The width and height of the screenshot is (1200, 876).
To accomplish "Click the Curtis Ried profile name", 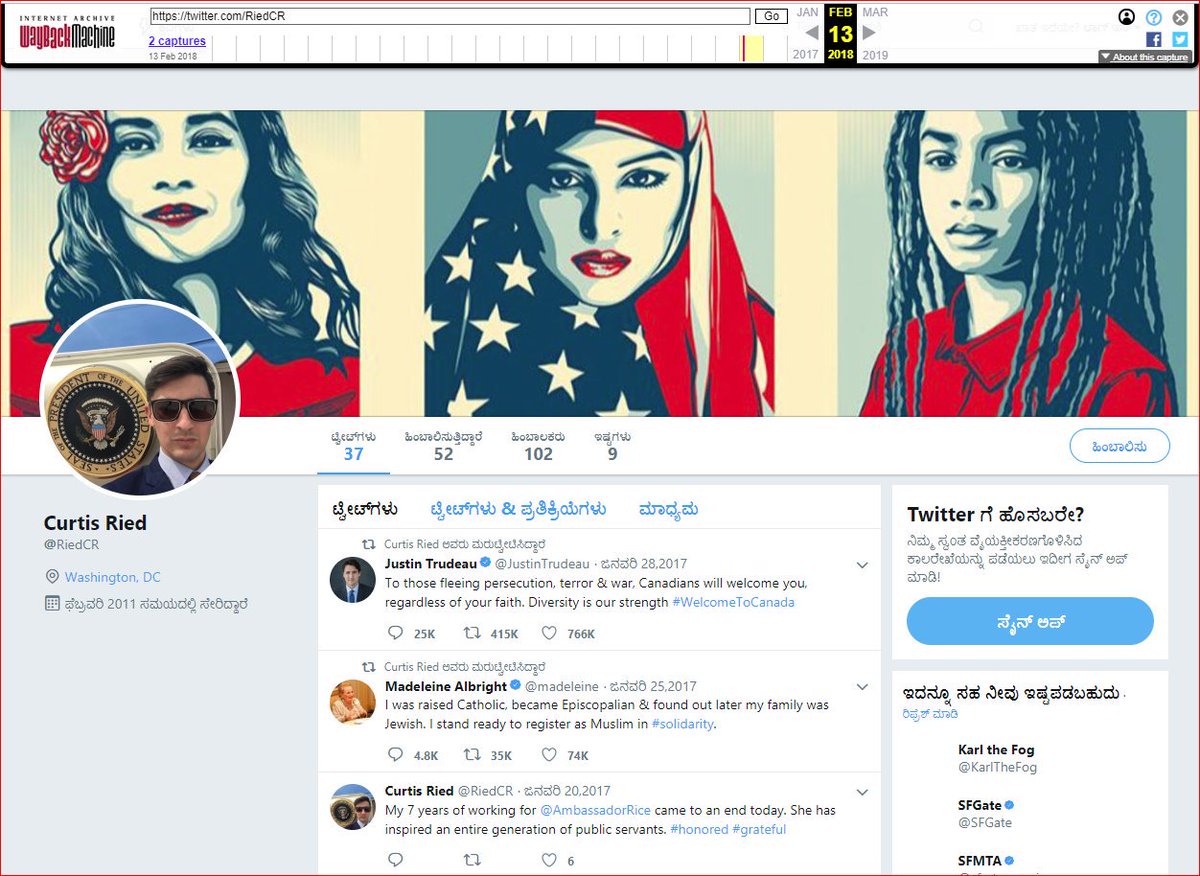I will [95, 523].
